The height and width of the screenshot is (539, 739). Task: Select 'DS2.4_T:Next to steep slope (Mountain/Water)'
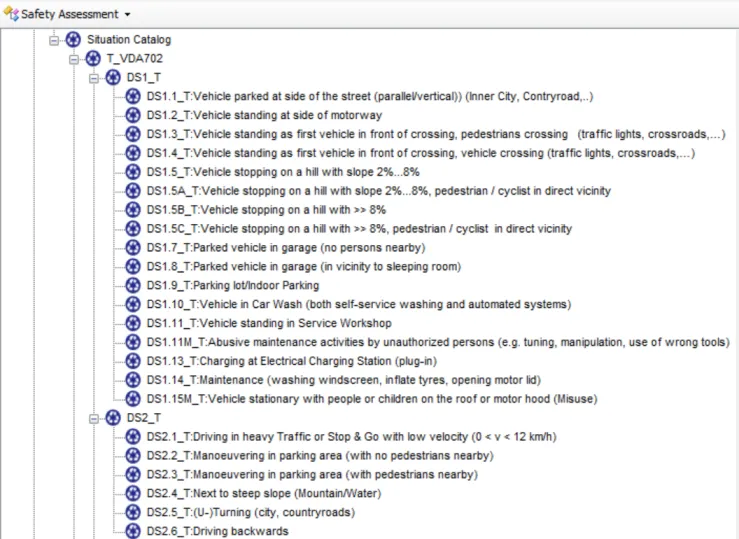pyautogui.click(x=264, y=493)
